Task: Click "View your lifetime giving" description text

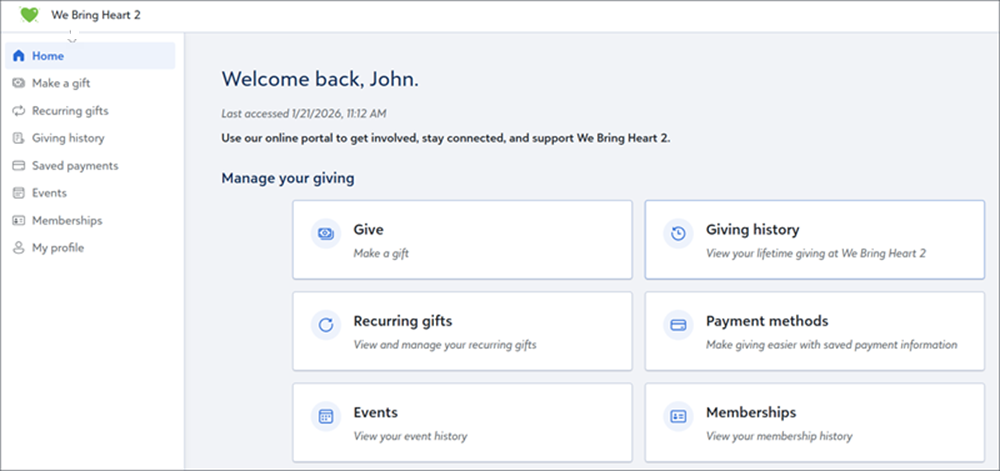Action: 816,253
